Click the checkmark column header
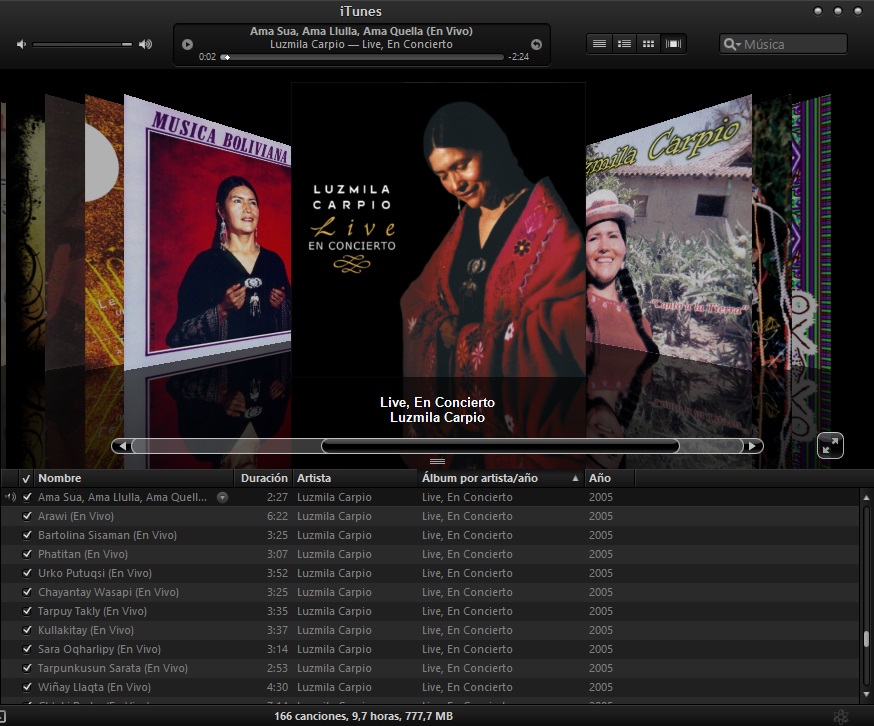The image size is (874, 726). (x=26, y=478)
